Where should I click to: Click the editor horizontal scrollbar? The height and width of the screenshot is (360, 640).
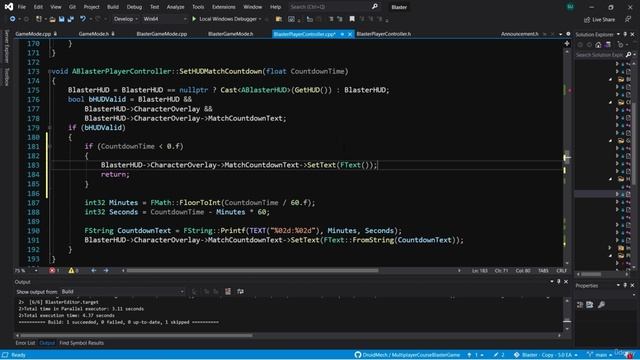click(252, 270)
